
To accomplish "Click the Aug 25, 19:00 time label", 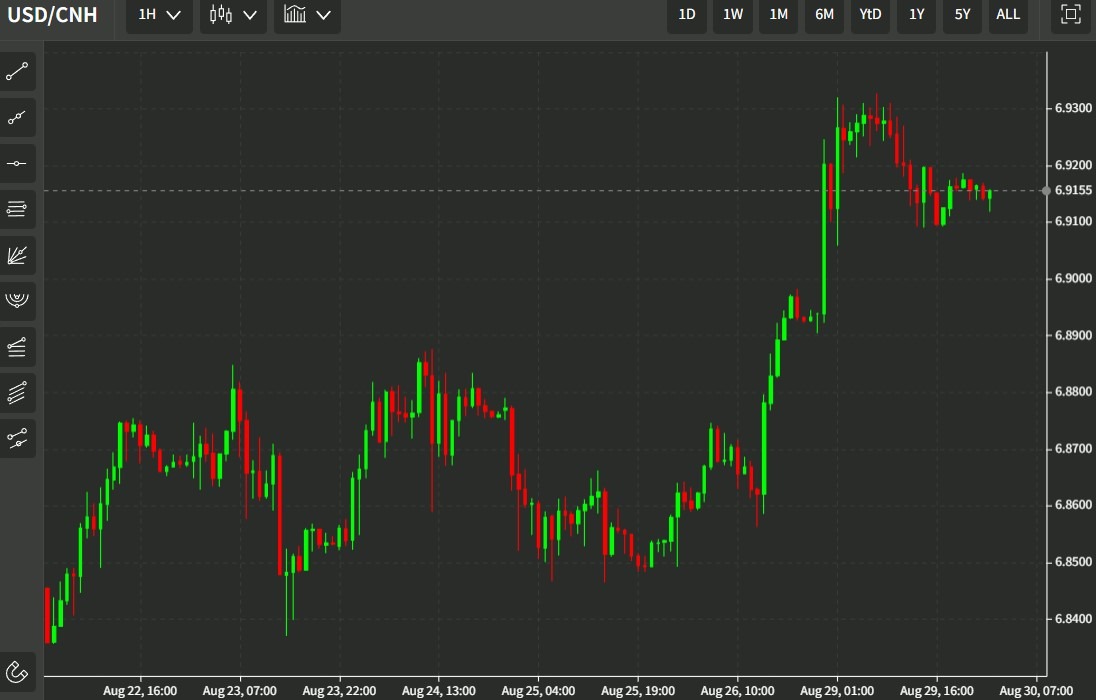I will pyautogui.click(x=638, y=691).
